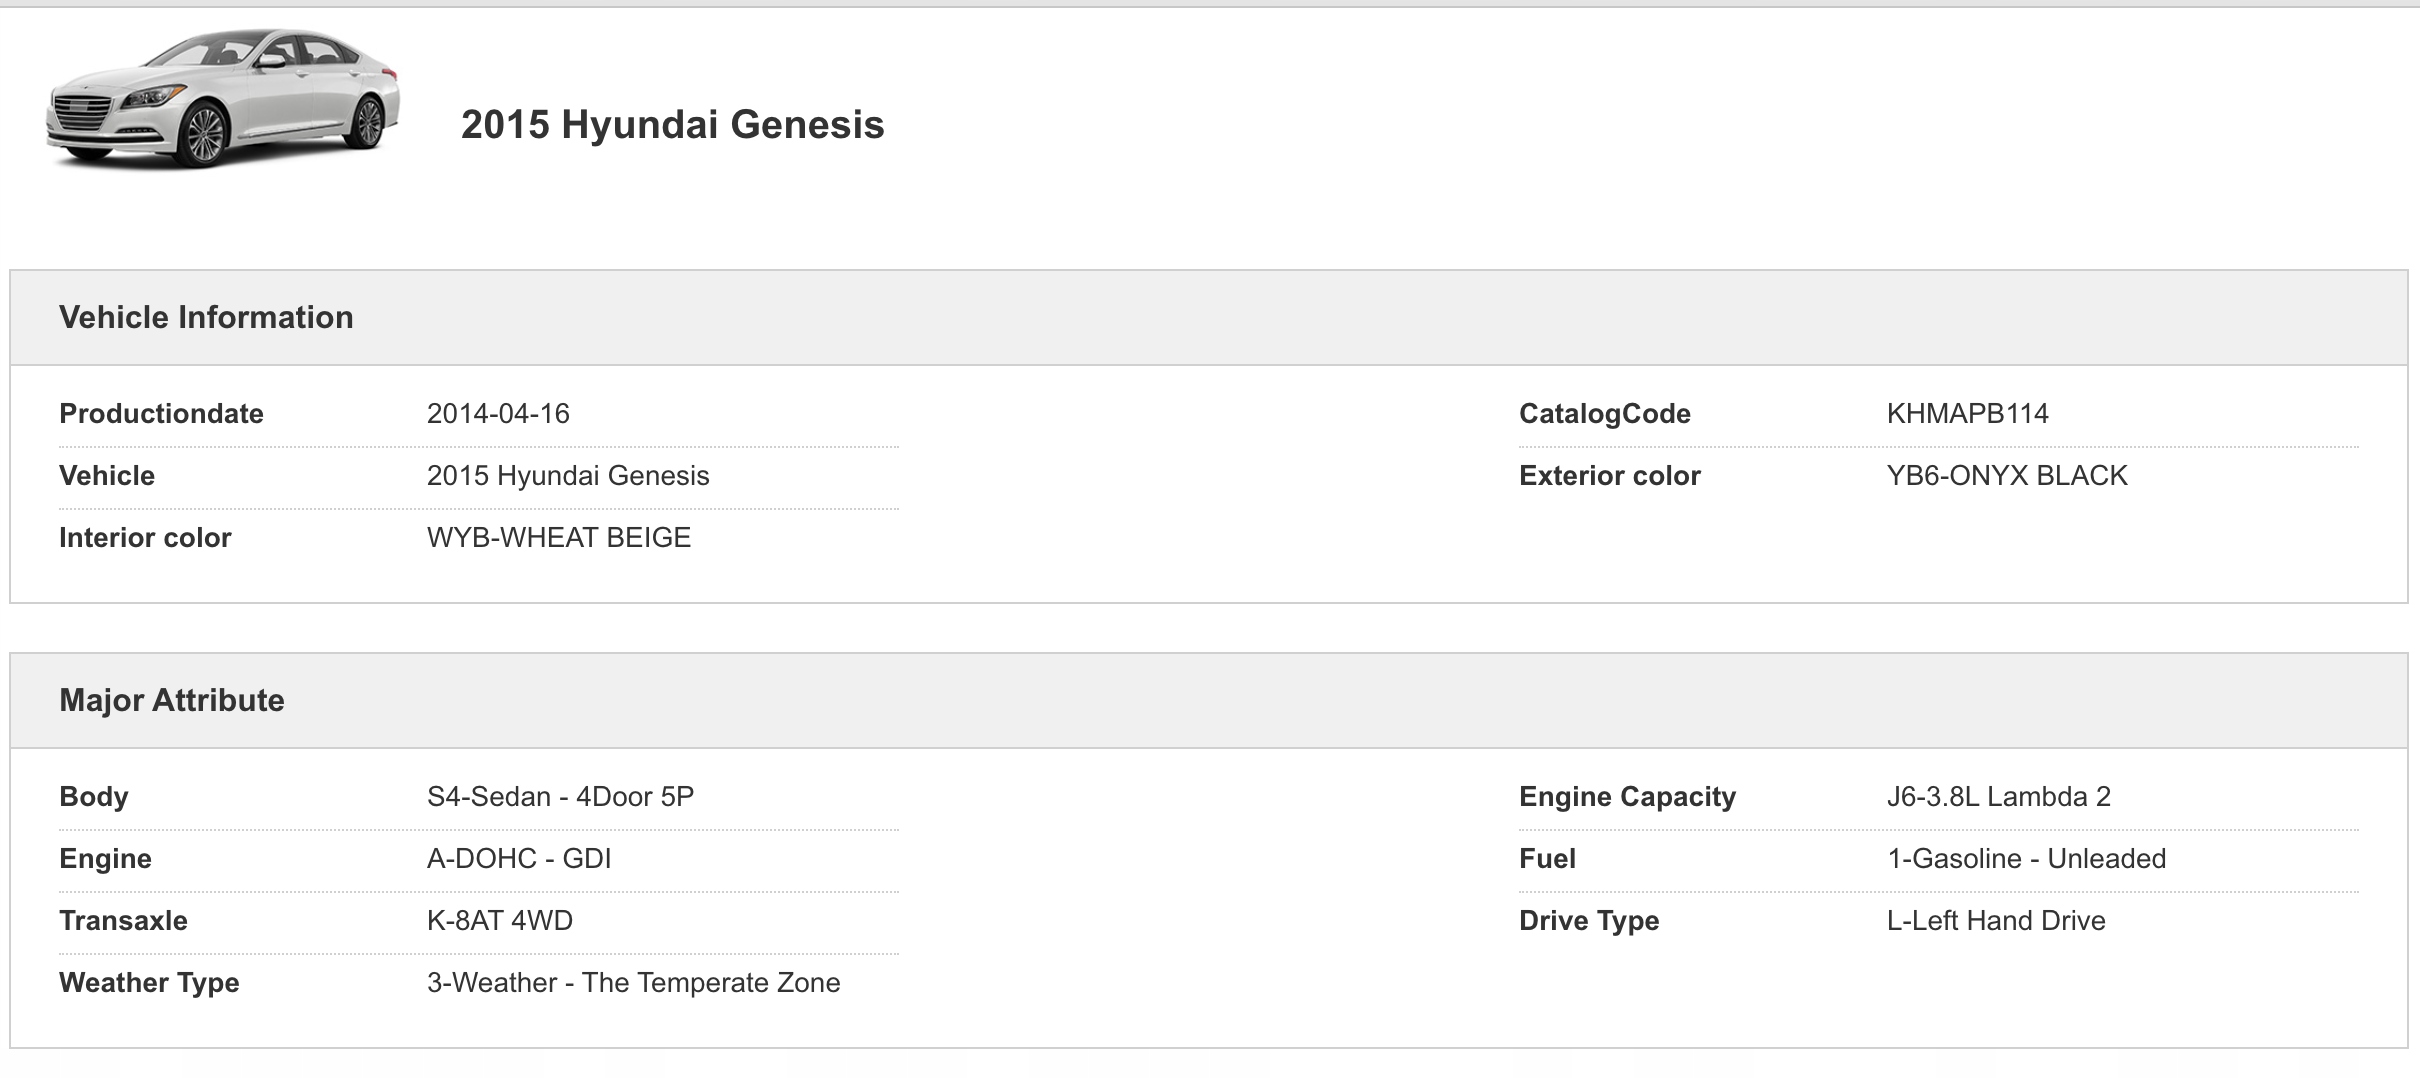
Task: Select the Vehicle Information section header
Action: coord(206,317)
